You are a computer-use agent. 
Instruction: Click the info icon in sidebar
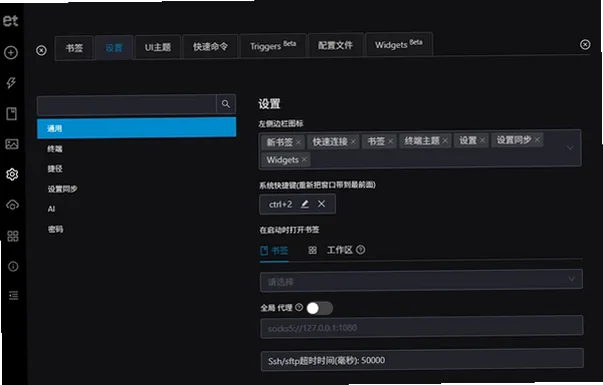point(13,266)
